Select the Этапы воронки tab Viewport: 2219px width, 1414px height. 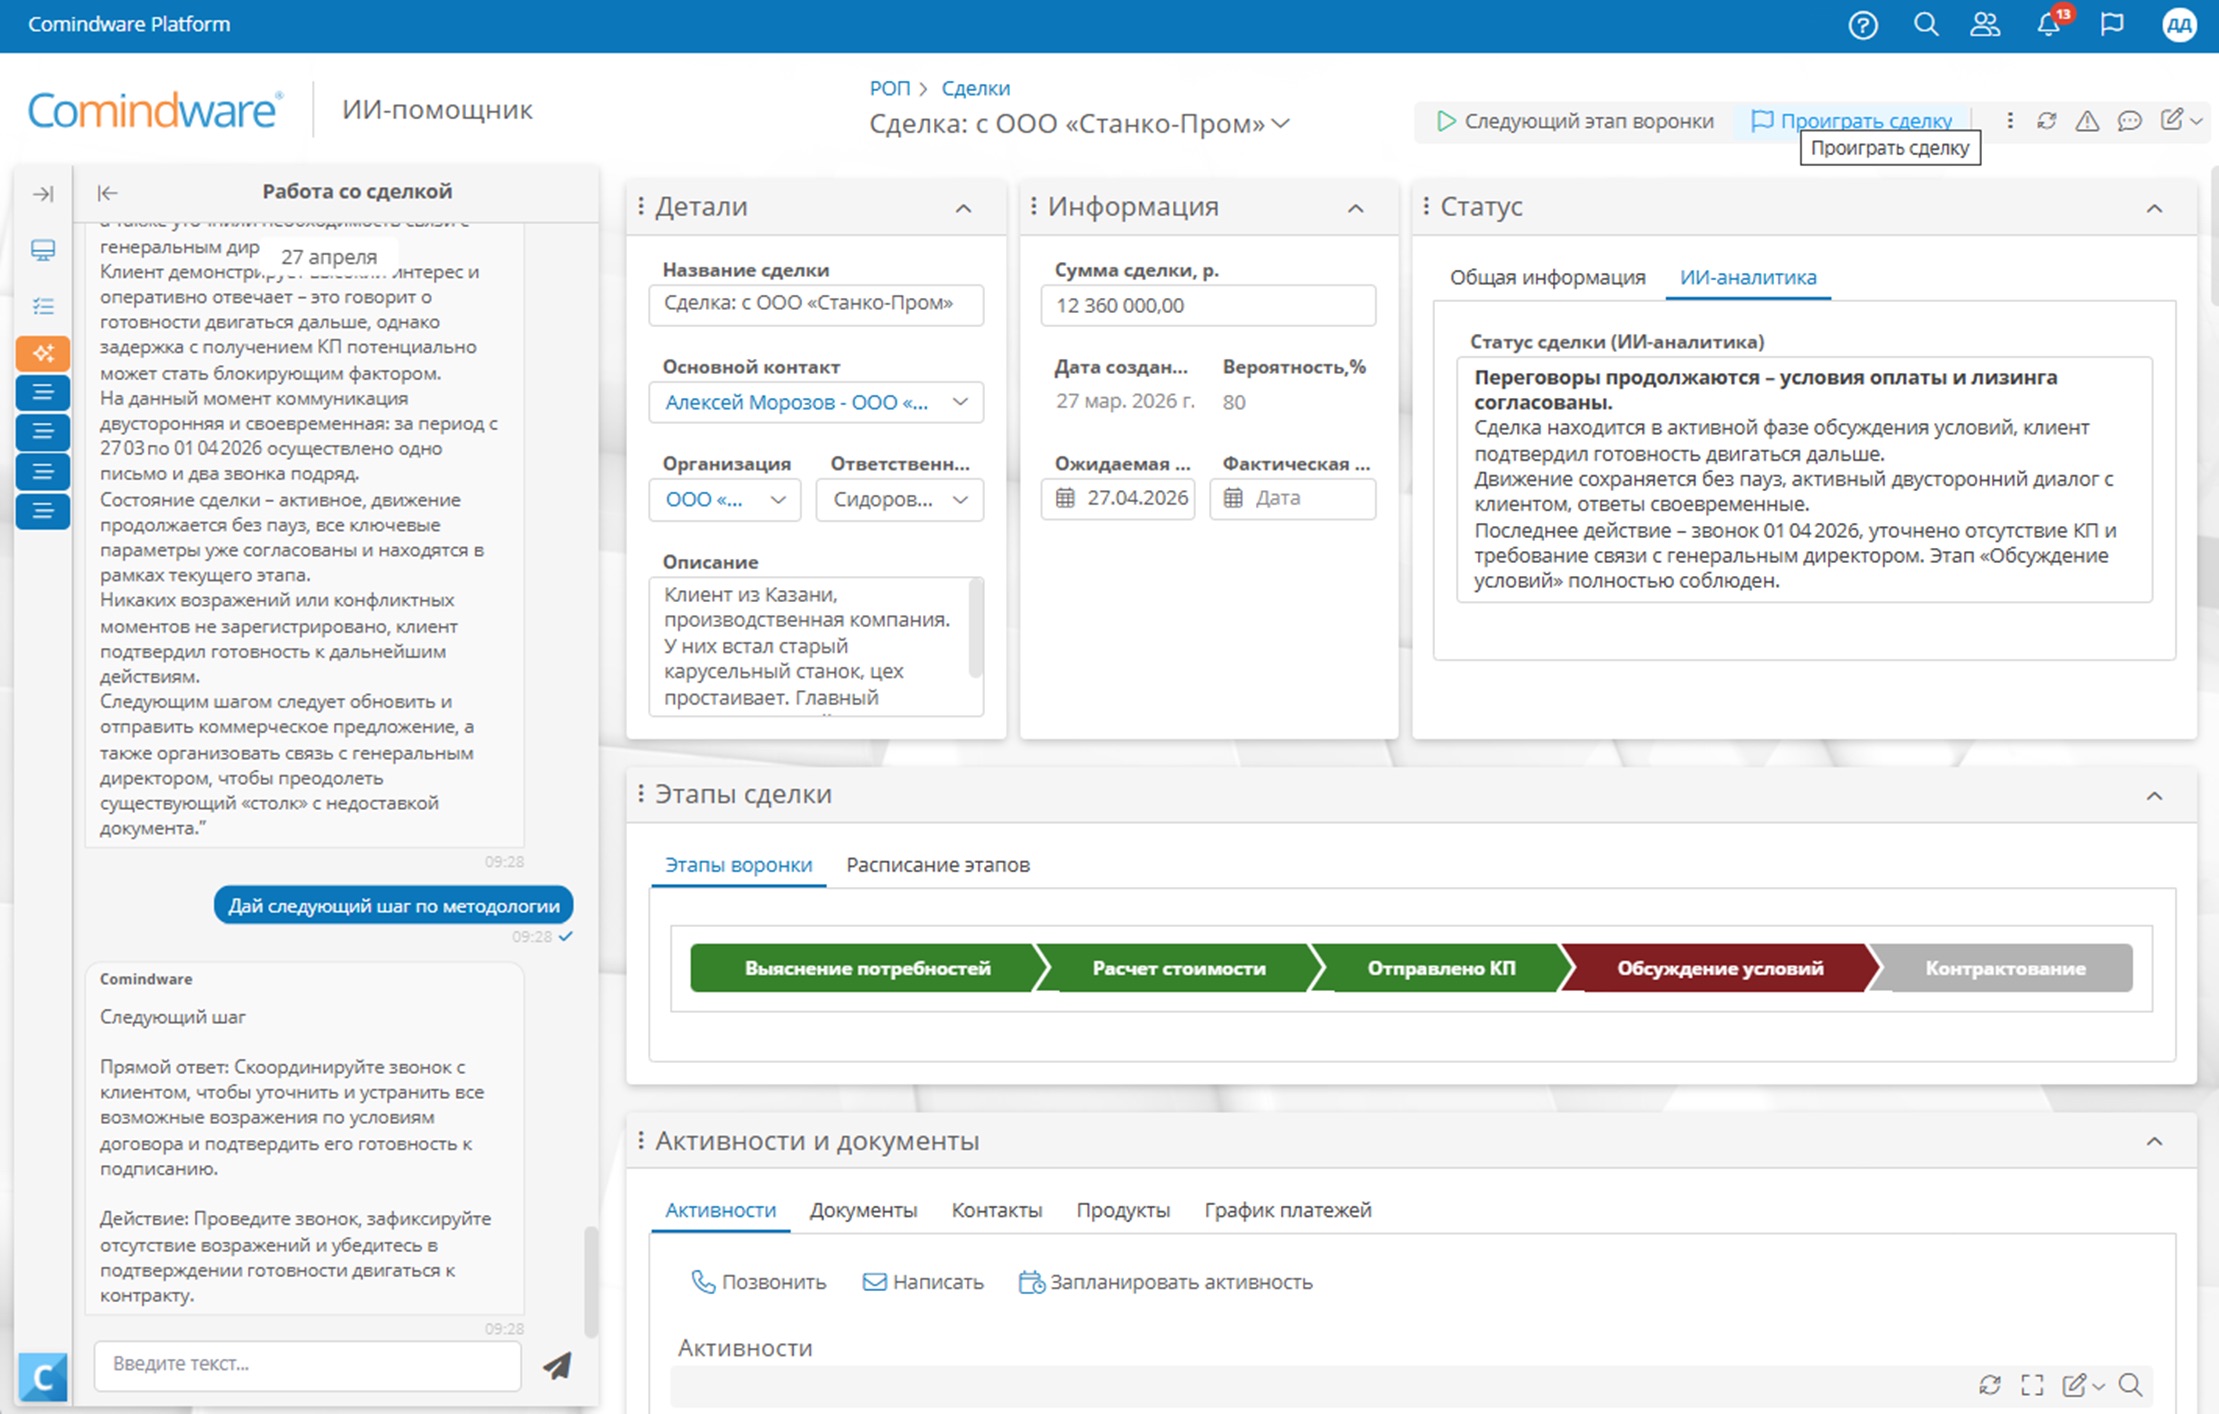click(x=738, y=865)
